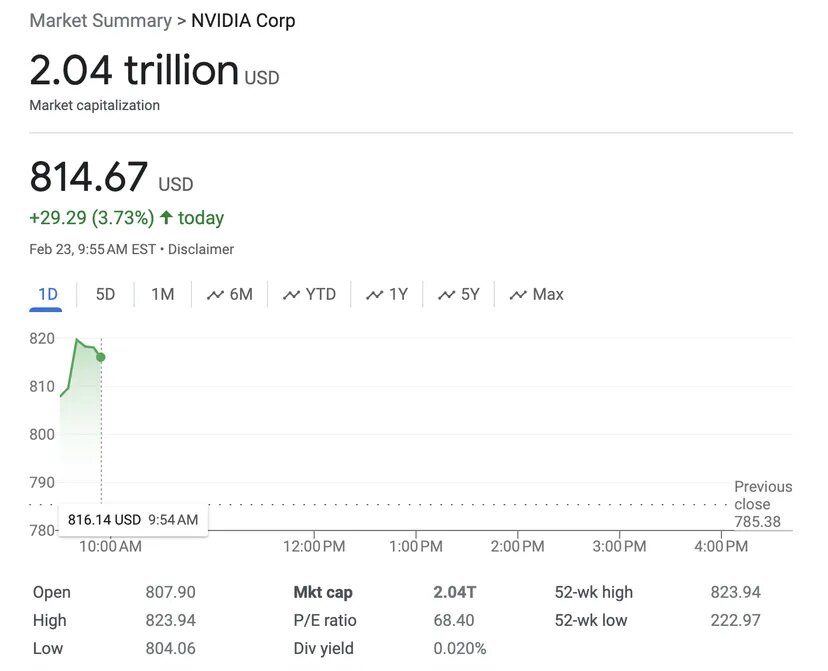The height and width of the screenshot is (671, 828).
Task: Open the 1M chart range
Action: tap(162, 294)
